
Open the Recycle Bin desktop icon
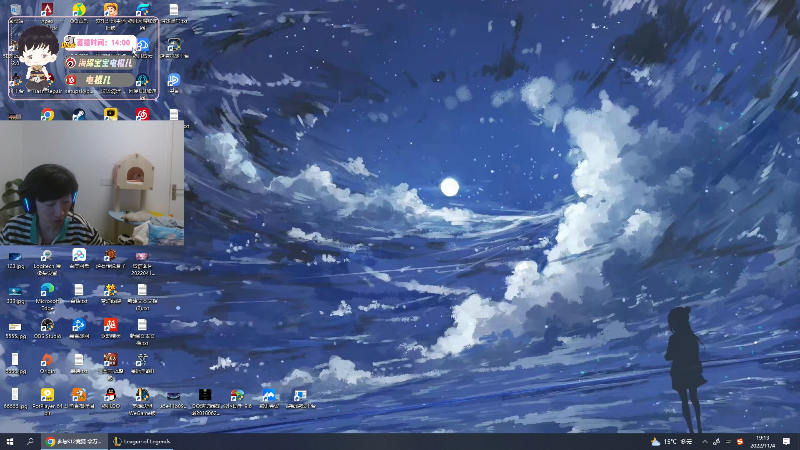click(x=15, y=10)
